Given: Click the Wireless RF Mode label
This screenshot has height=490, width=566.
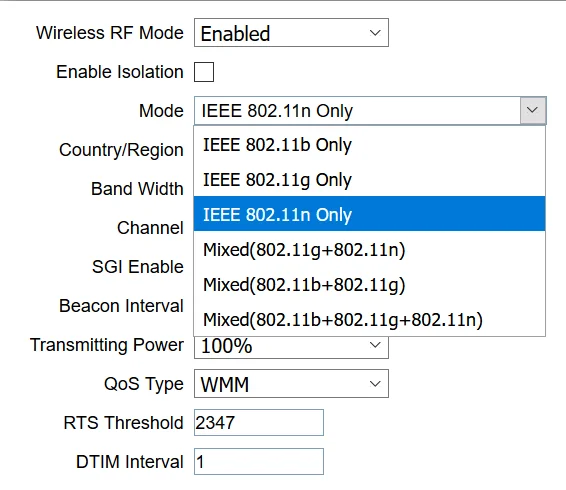Looking at the screenshot, I should point(110,33).
